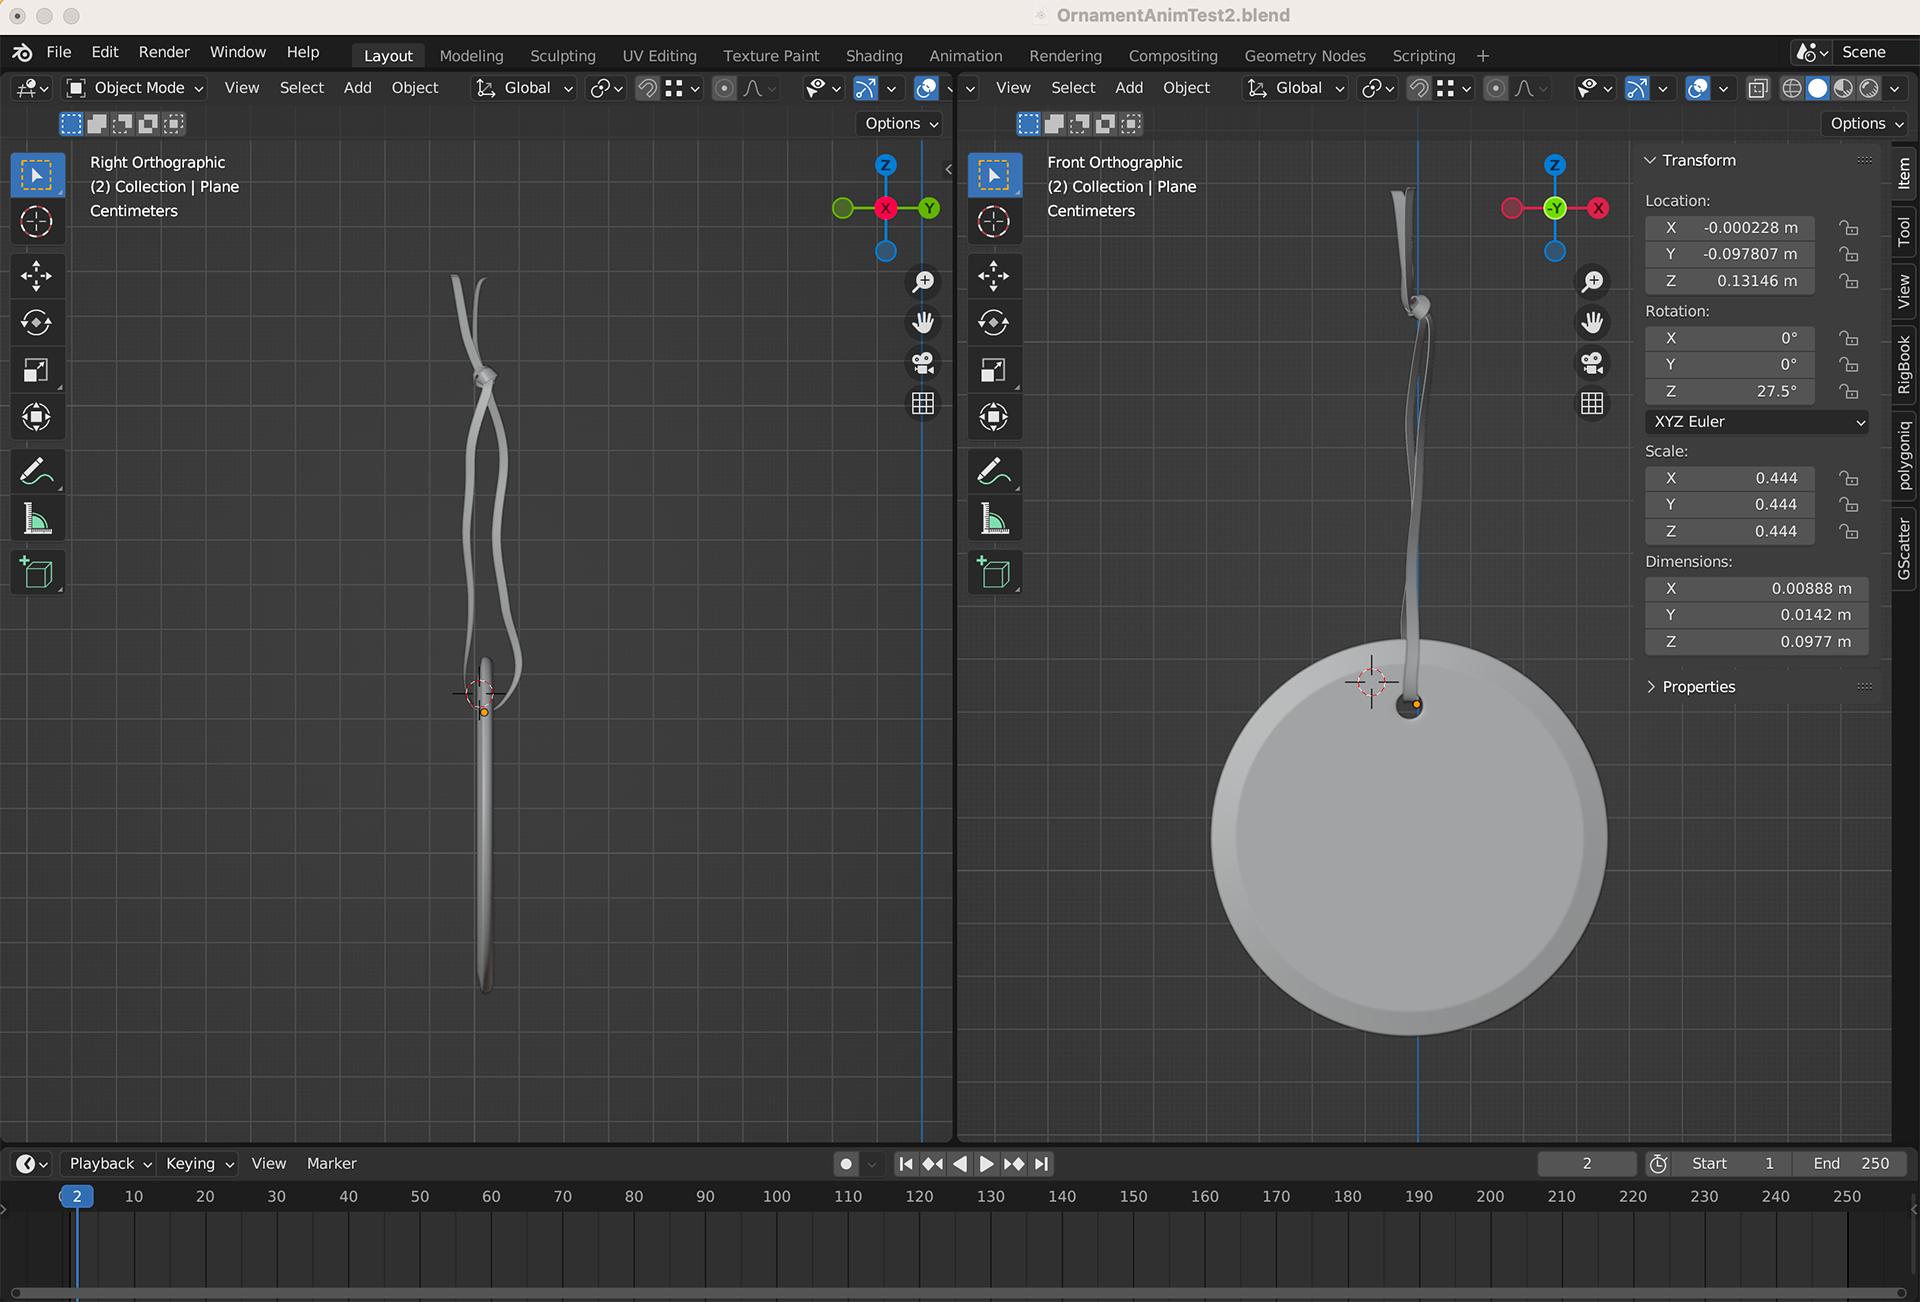Toggle lock on Rotation Z
The height and width of the screenshot is (1302, 1920).
point(1849,392)
